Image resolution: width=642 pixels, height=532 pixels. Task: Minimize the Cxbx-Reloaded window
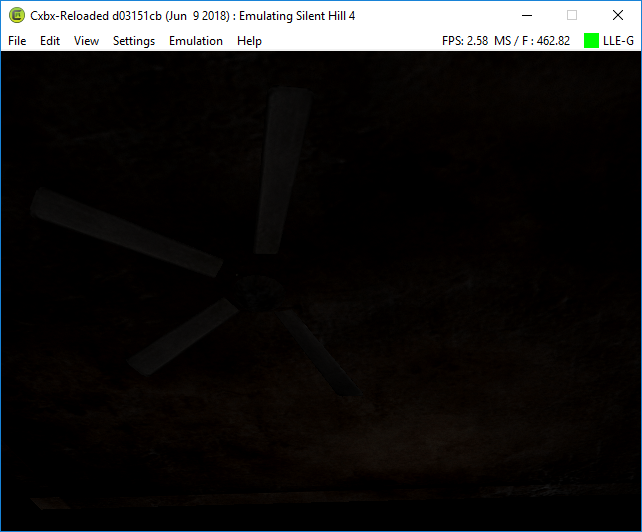point(527,16)
